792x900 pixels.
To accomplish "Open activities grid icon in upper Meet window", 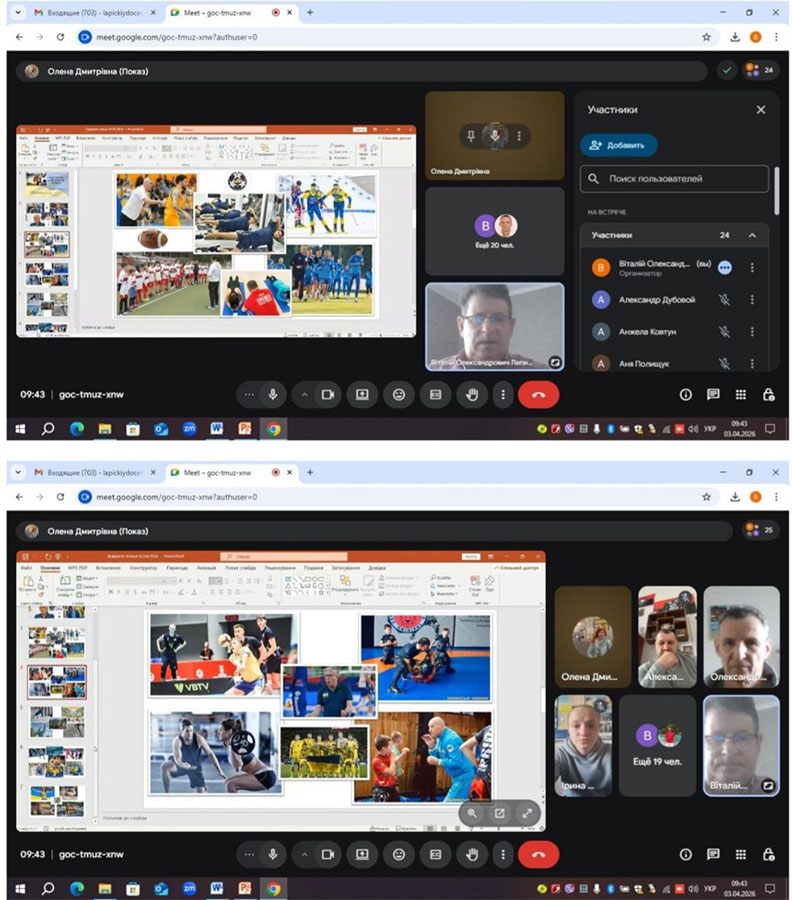I will 741,394.
